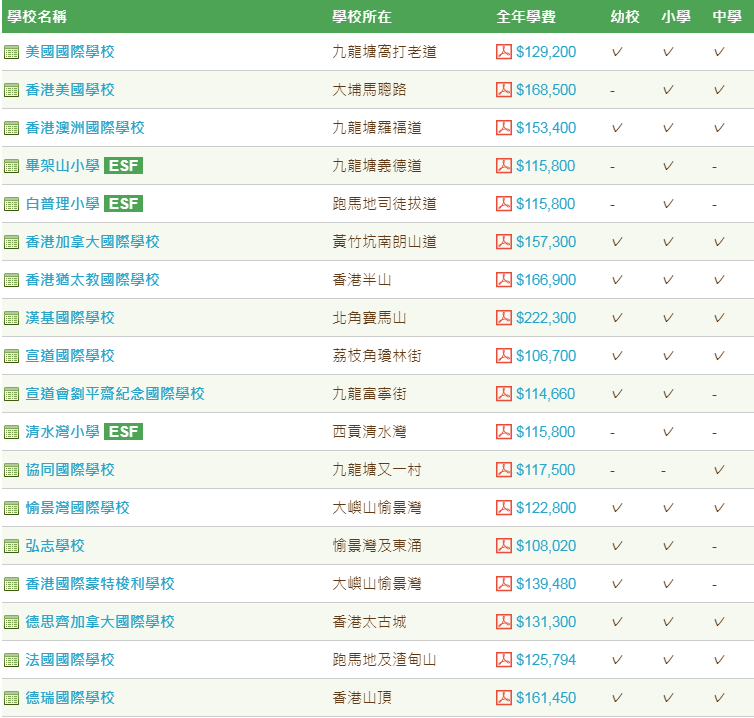Click the table icon beside 德瑞國際學校
The height and width of the screenshot is (718, 754).
pyautogui.click(x=12, y=698)
